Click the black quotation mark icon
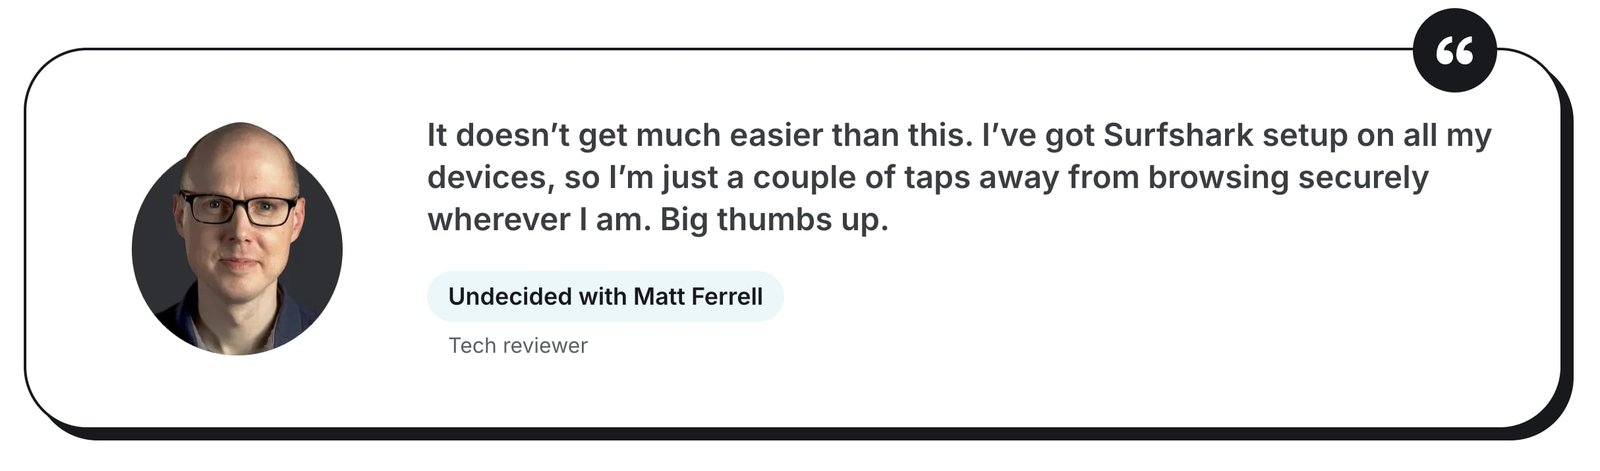The width and height of the screenshot is (1600, 471). [1455, 50]
